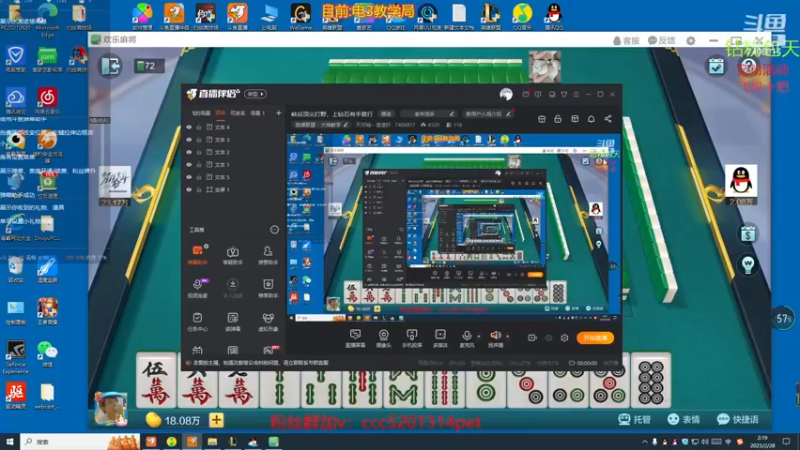Open the Windows Start menu
The width and height of the screenshot is (800, 450).
click(10, 441)
